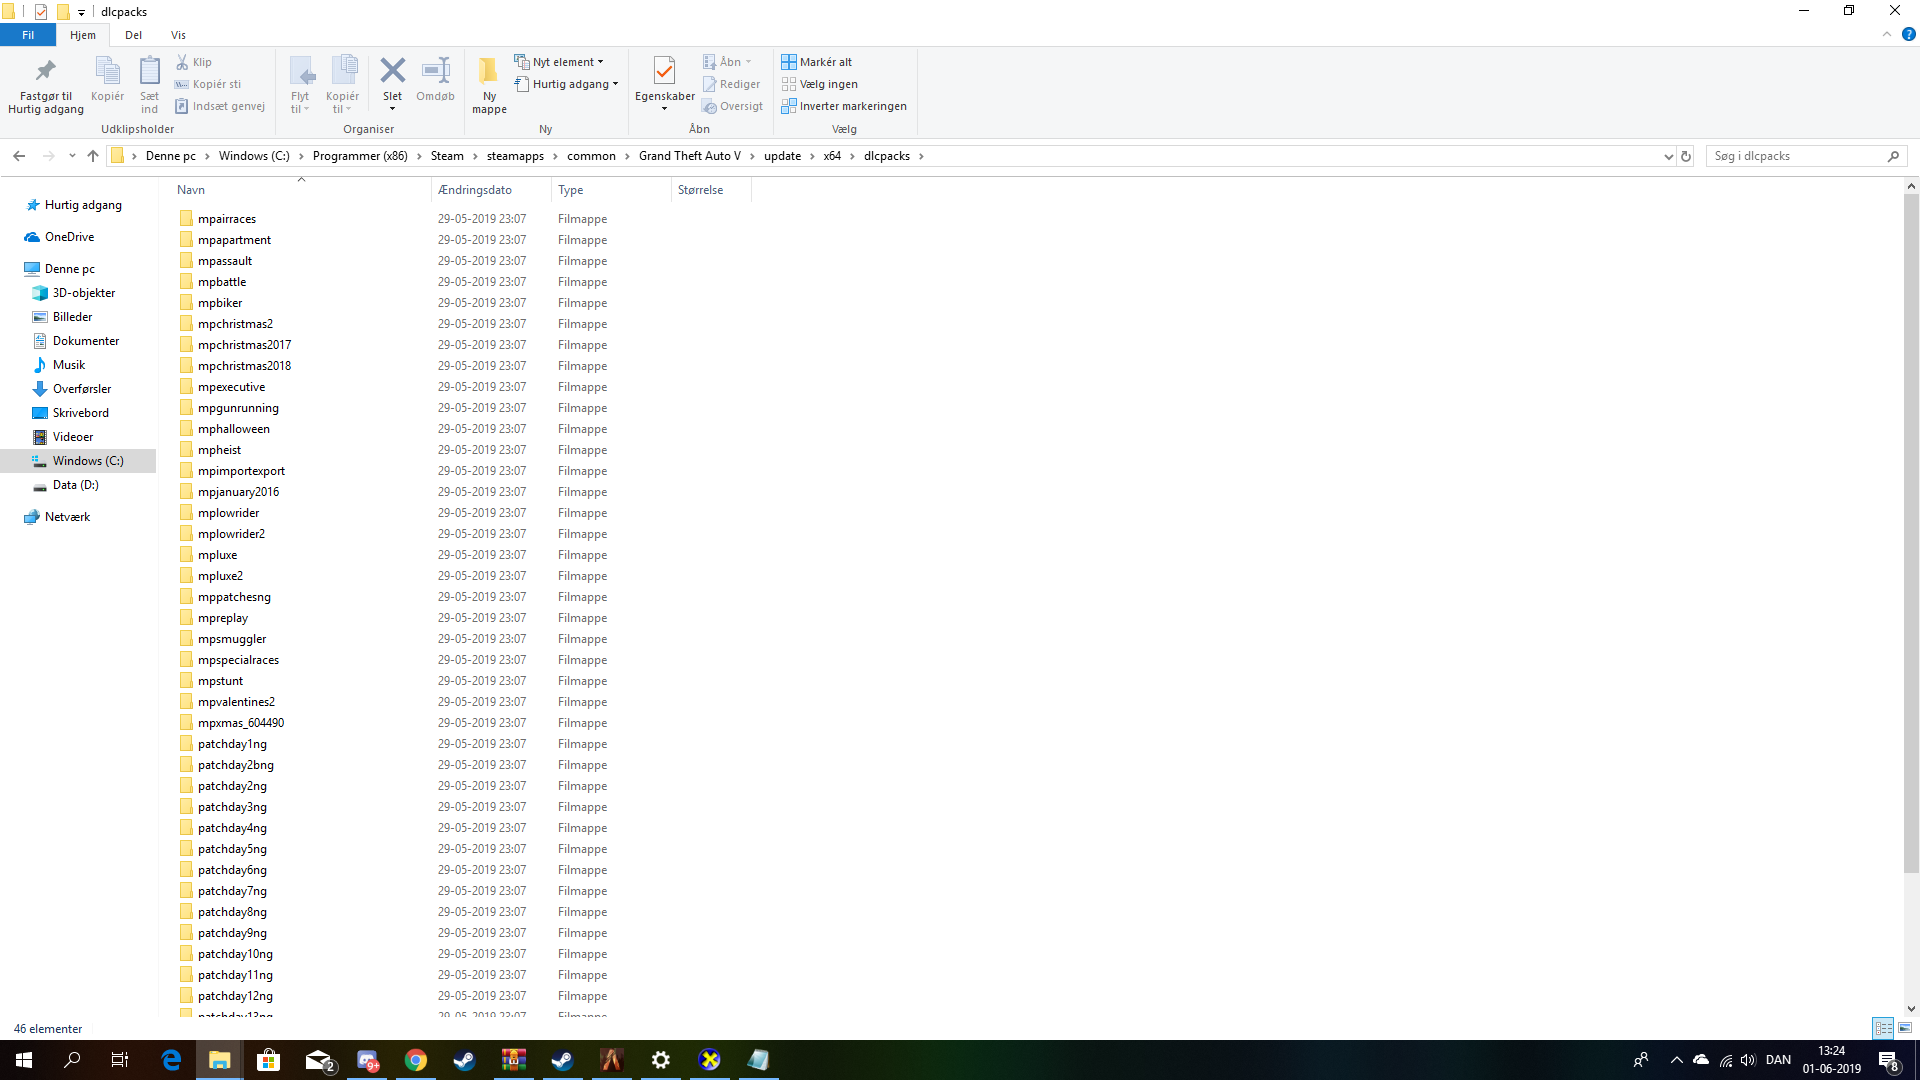Refresh the folder with the reload icon

tap(1686, 156)
